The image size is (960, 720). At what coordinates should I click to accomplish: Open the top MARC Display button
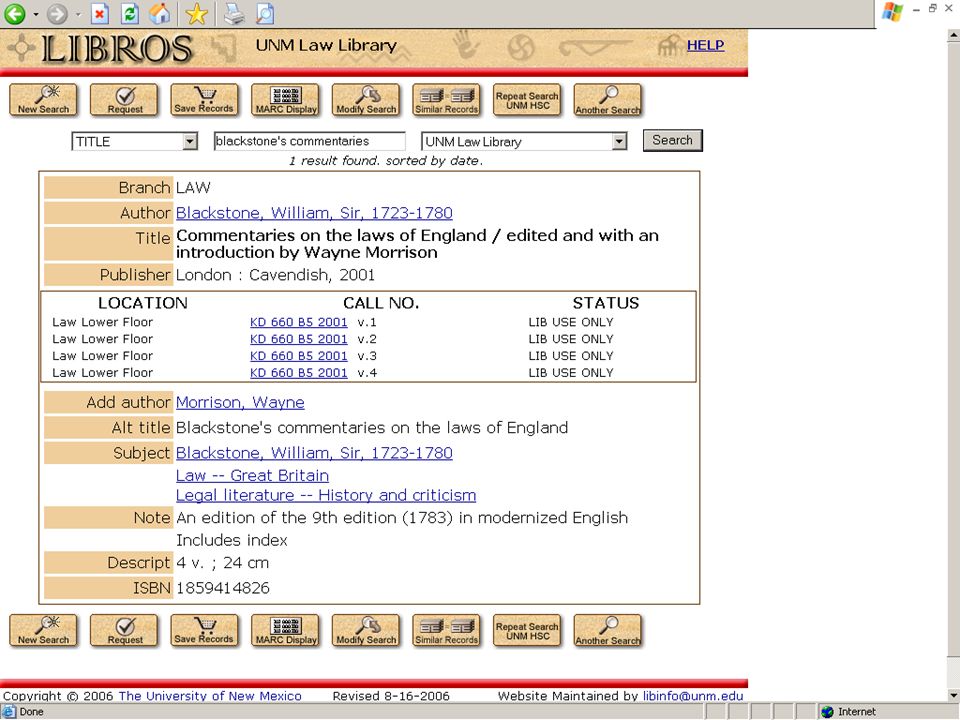tap(285, 100)
